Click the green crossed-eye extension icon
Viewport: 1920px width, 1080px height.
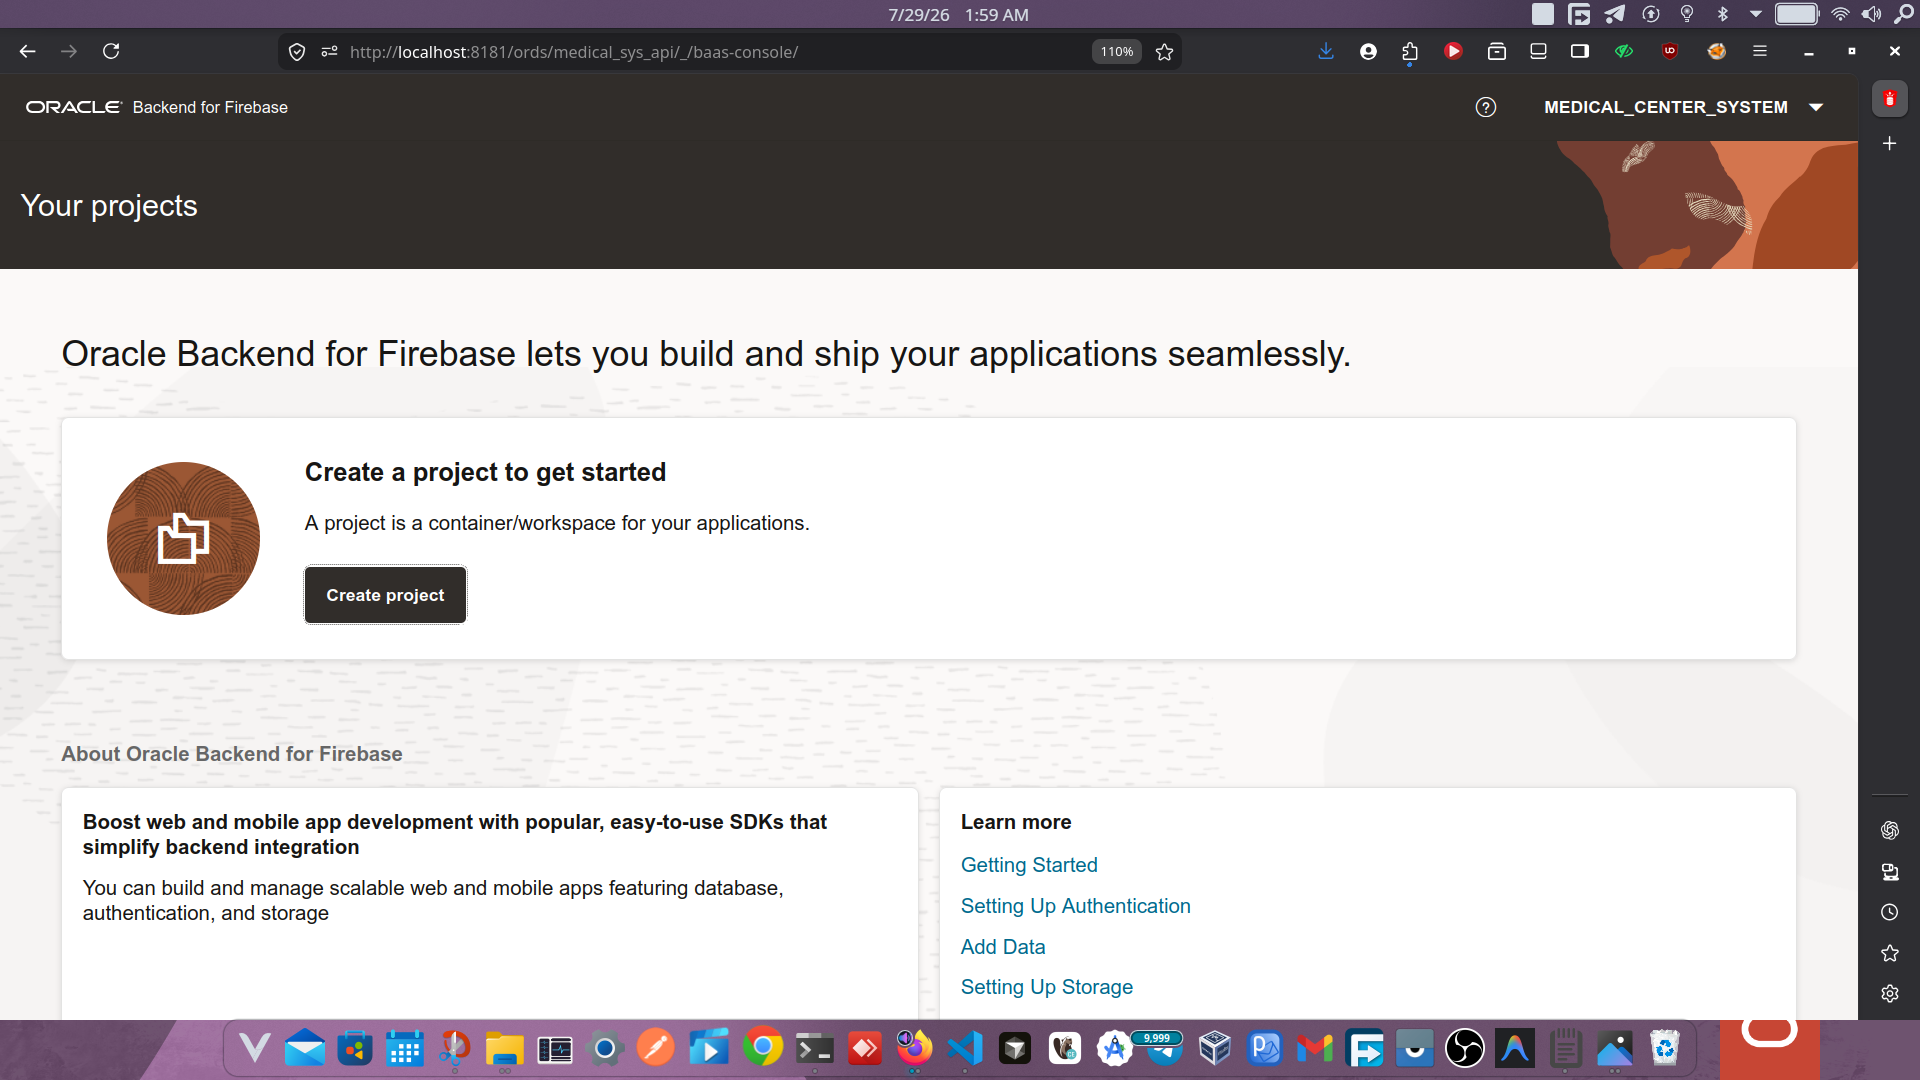click(1624, 51)
